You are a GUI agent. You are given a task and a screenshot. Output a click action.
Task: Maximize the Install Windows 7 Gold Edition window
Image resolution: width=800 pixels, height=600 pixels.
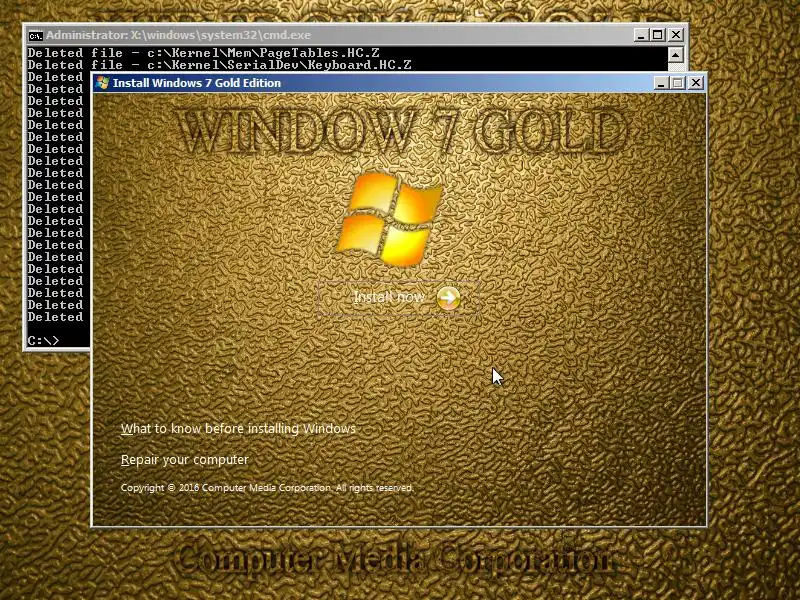(678, 83)
